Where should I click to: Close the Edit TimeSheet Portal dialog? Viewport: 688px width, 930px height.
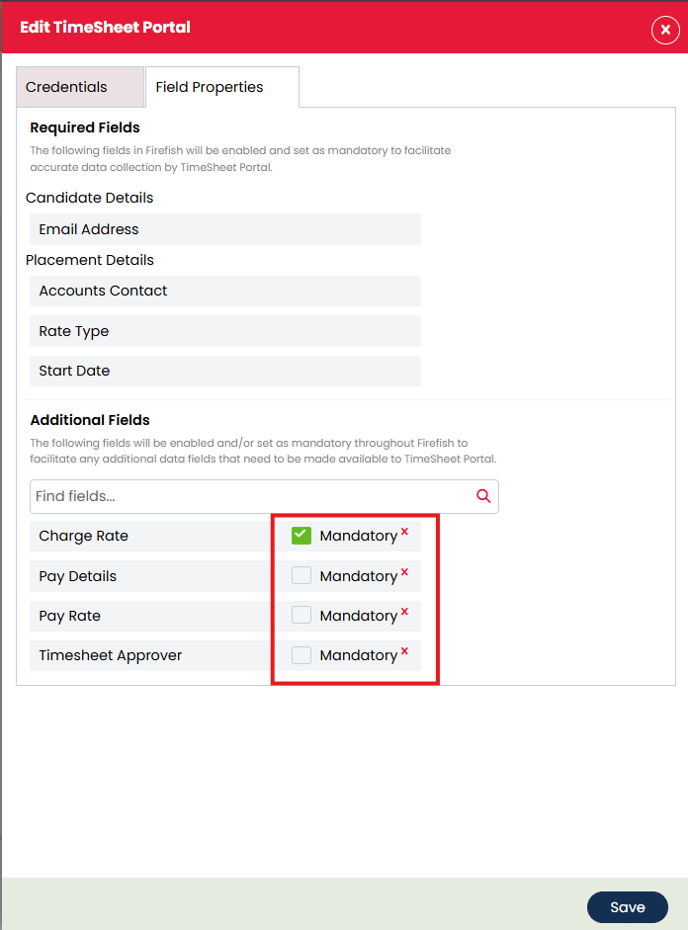(x=665, y=30)
